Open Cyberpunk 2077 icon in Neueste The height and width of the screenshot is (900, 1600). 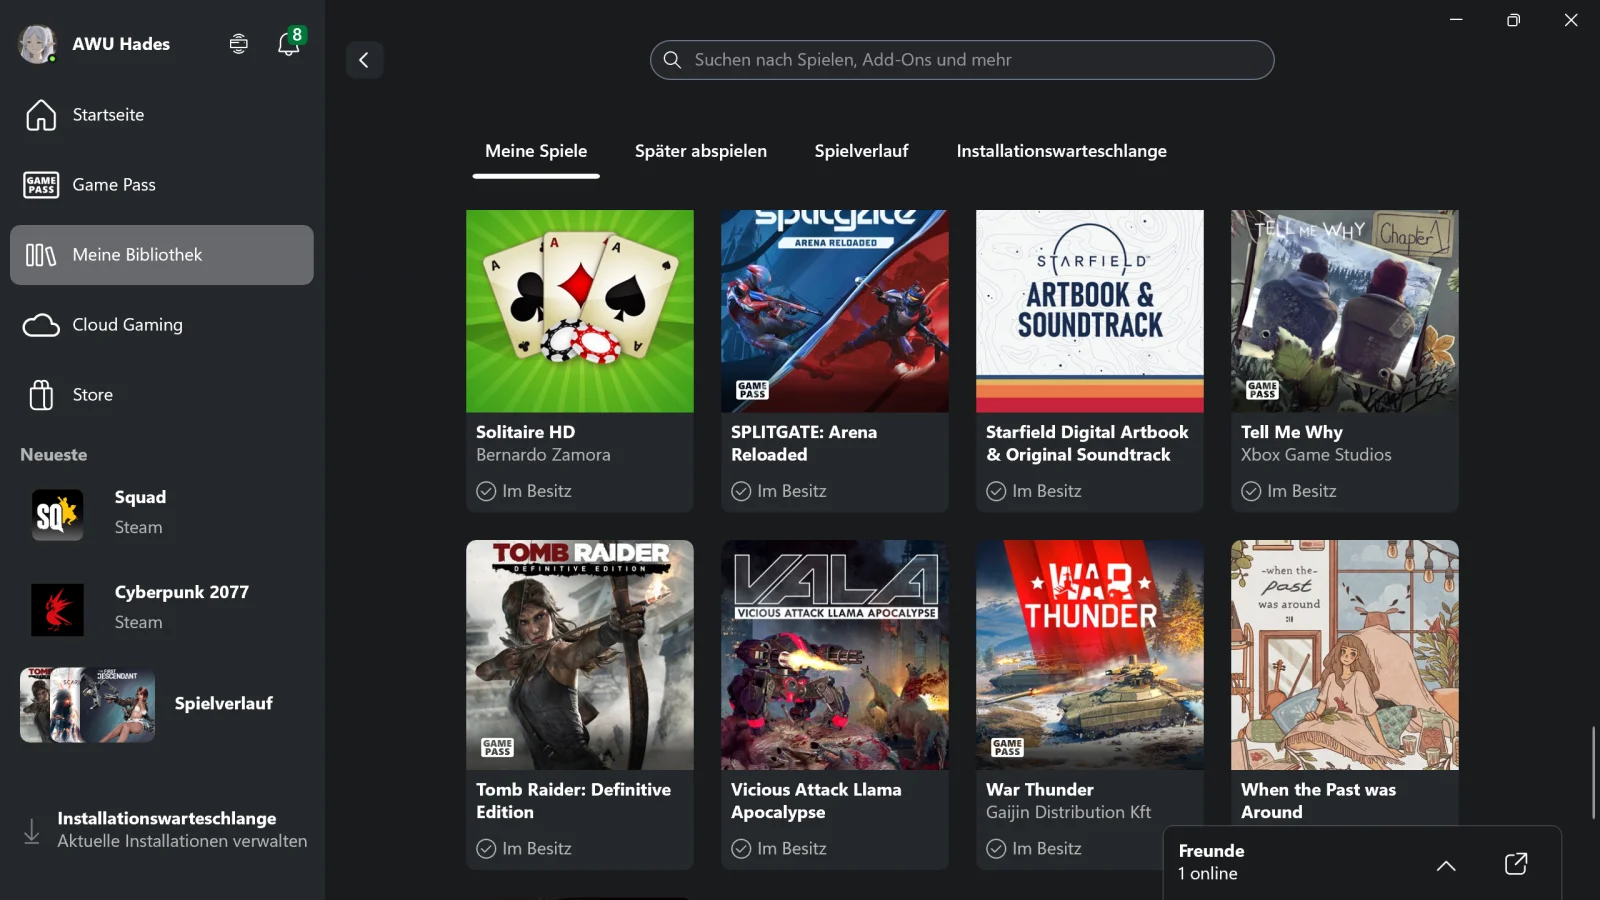57,610
